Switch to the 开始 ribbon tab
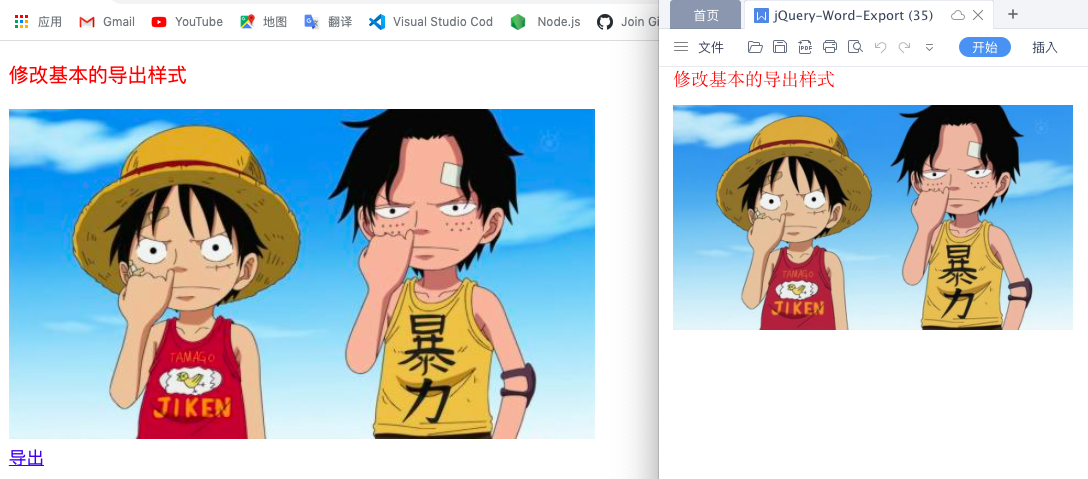Screen dimensions: 1088x479 pos(985,47)
